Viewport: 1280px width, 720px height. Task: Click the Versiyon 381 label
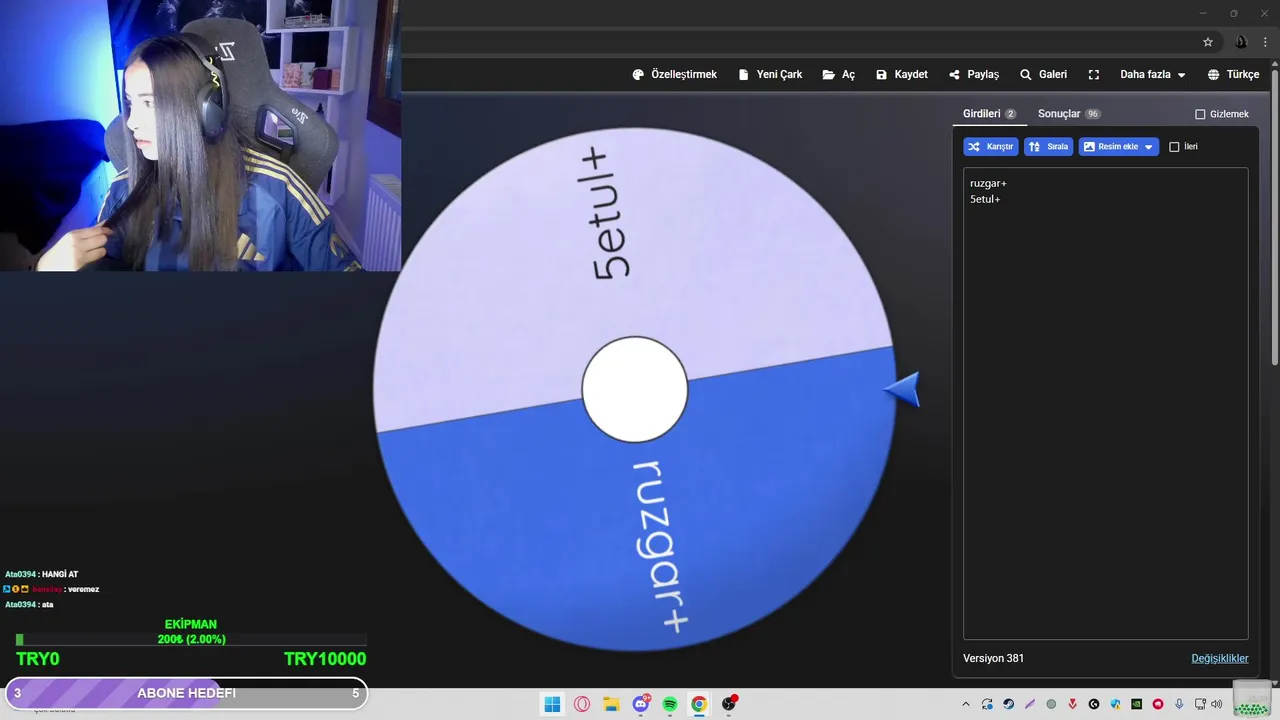(993, 658)
